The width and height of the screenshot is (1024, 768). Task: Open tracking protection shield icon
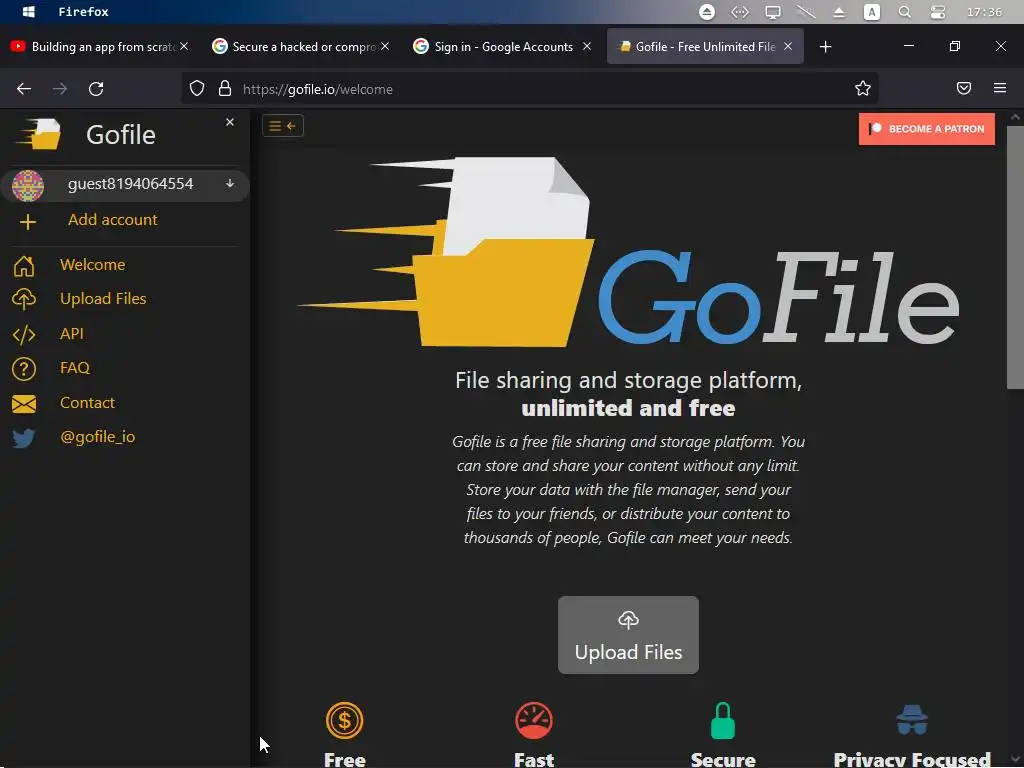(x=197, y=89)
